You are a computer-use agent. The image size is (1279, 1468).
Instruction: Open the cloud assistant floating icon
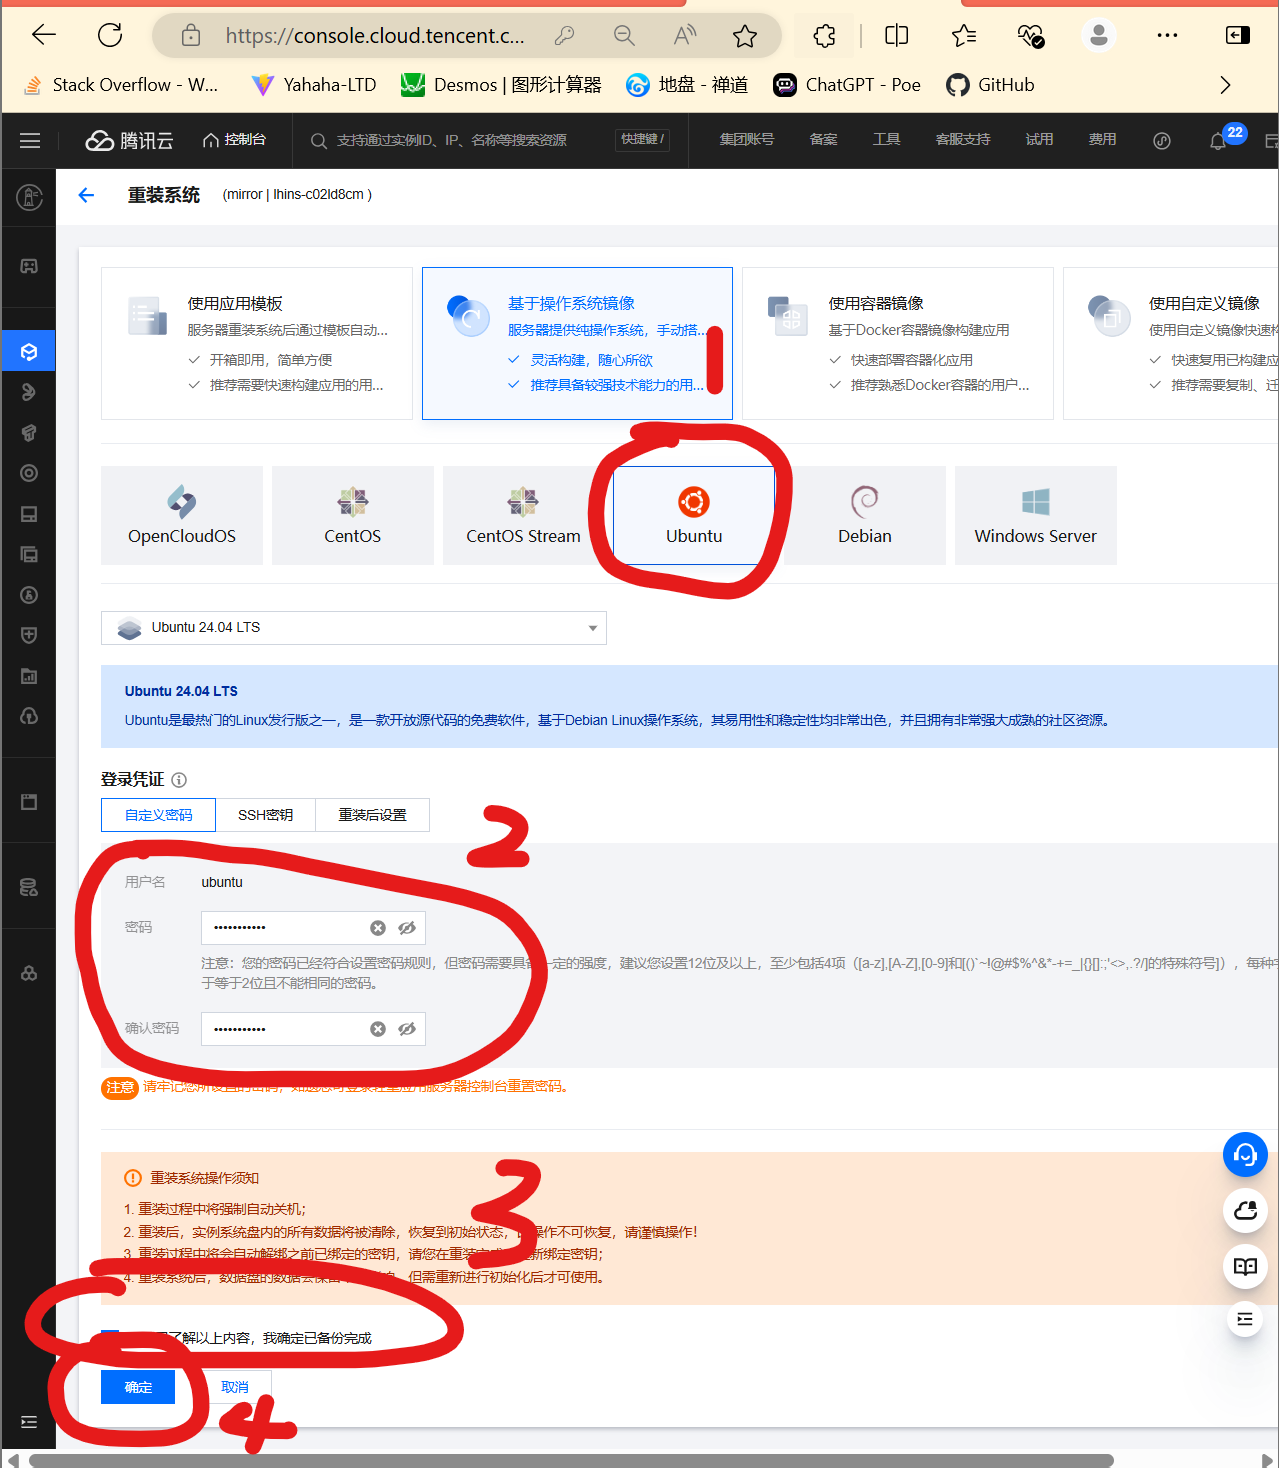[1245, 1211]
